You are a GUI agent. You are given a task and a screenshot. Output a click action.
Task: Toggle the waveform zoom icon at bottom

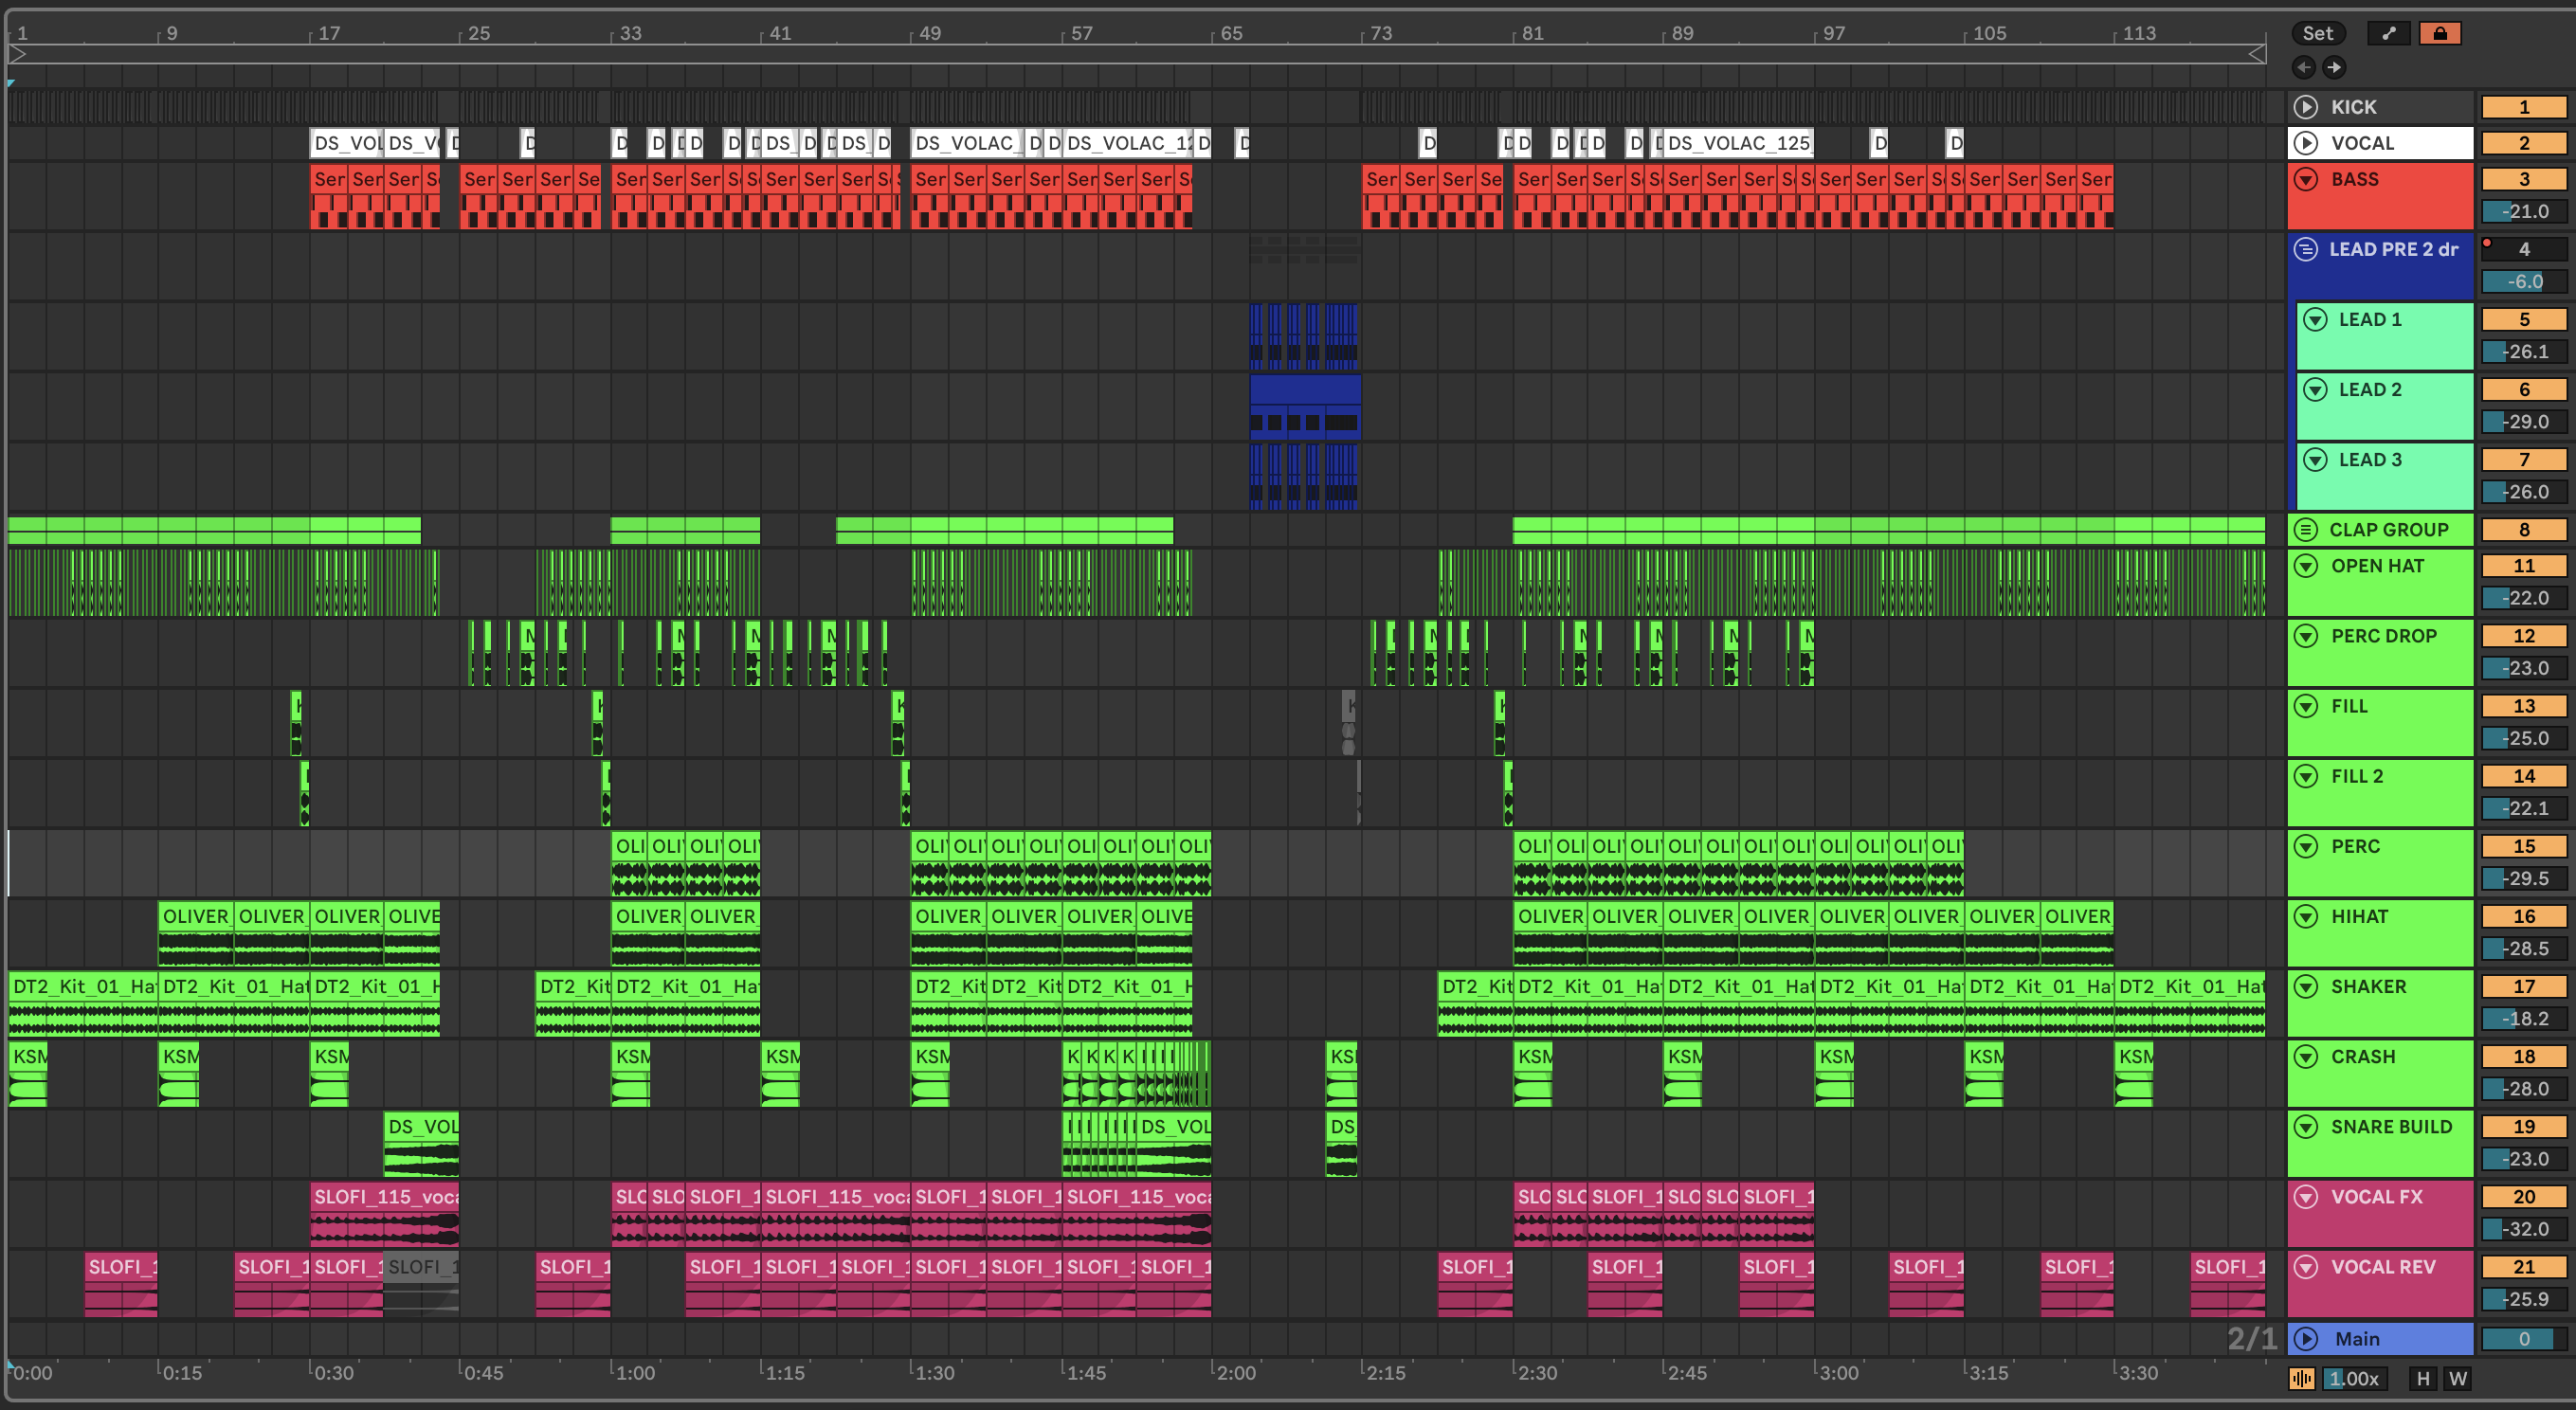[2301, 1378]
